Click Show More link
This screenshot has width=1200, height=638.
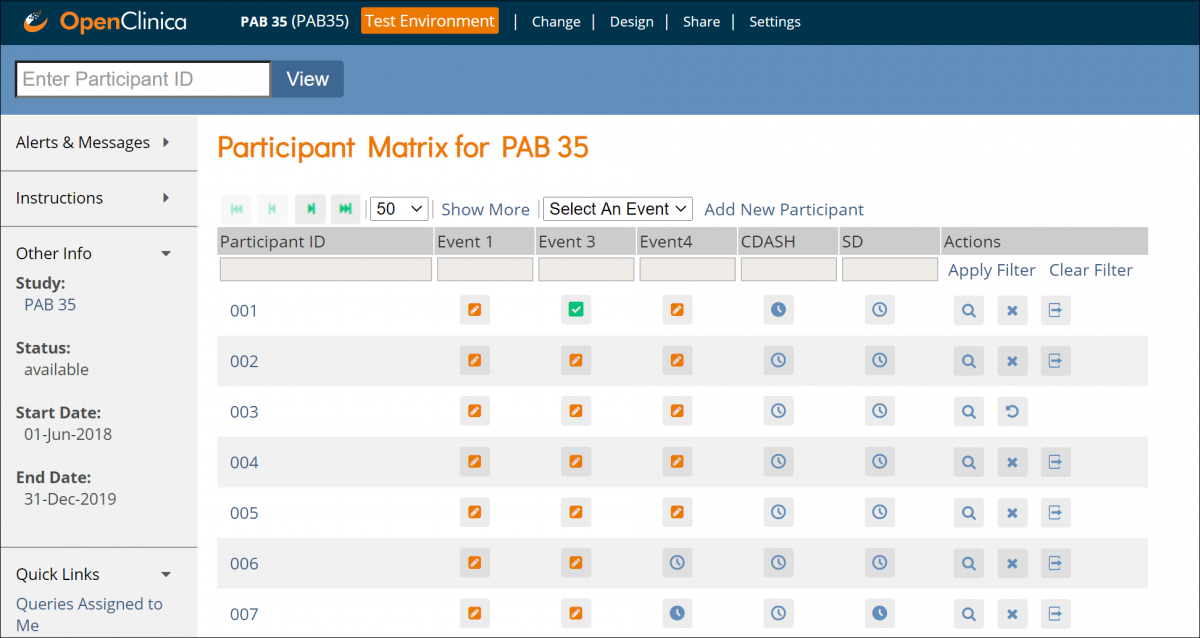pos(485,209)
